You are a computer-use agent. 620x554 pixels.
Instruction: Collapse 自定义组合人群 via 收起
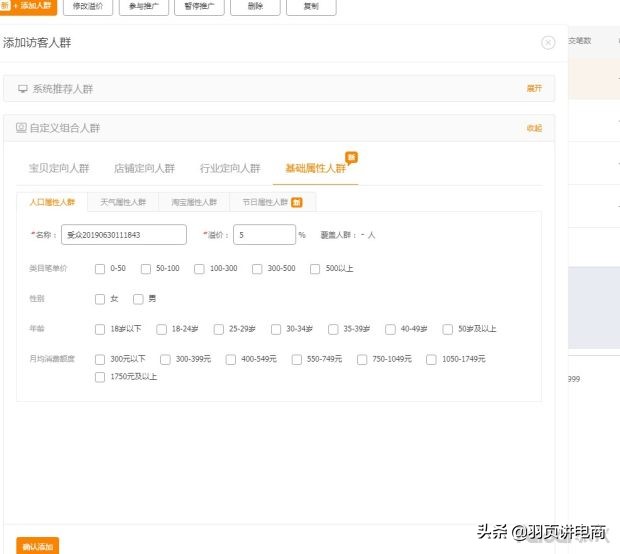click(534, 128)
